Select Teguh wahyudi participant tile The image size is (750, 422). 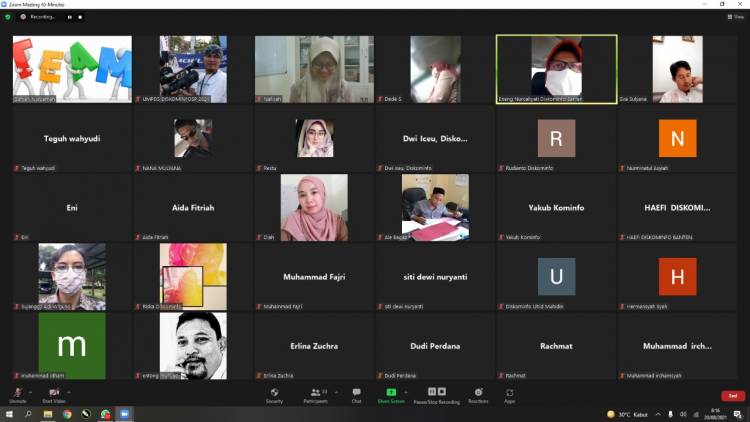[72, 139]
